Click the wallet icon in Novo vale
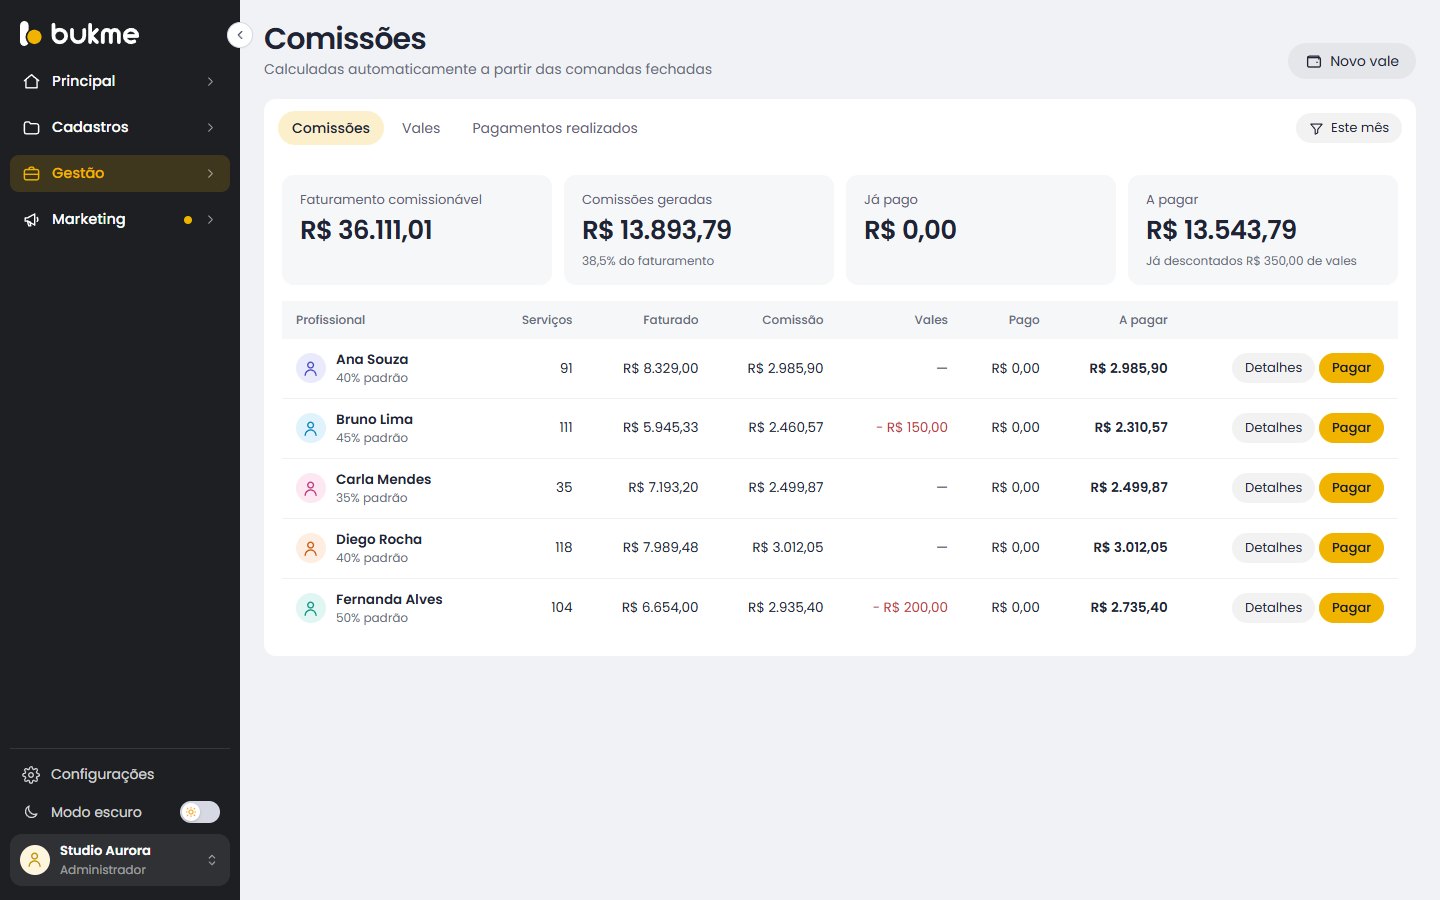The width and height of the screenshot is (1440, 900). click(1314, 61)
